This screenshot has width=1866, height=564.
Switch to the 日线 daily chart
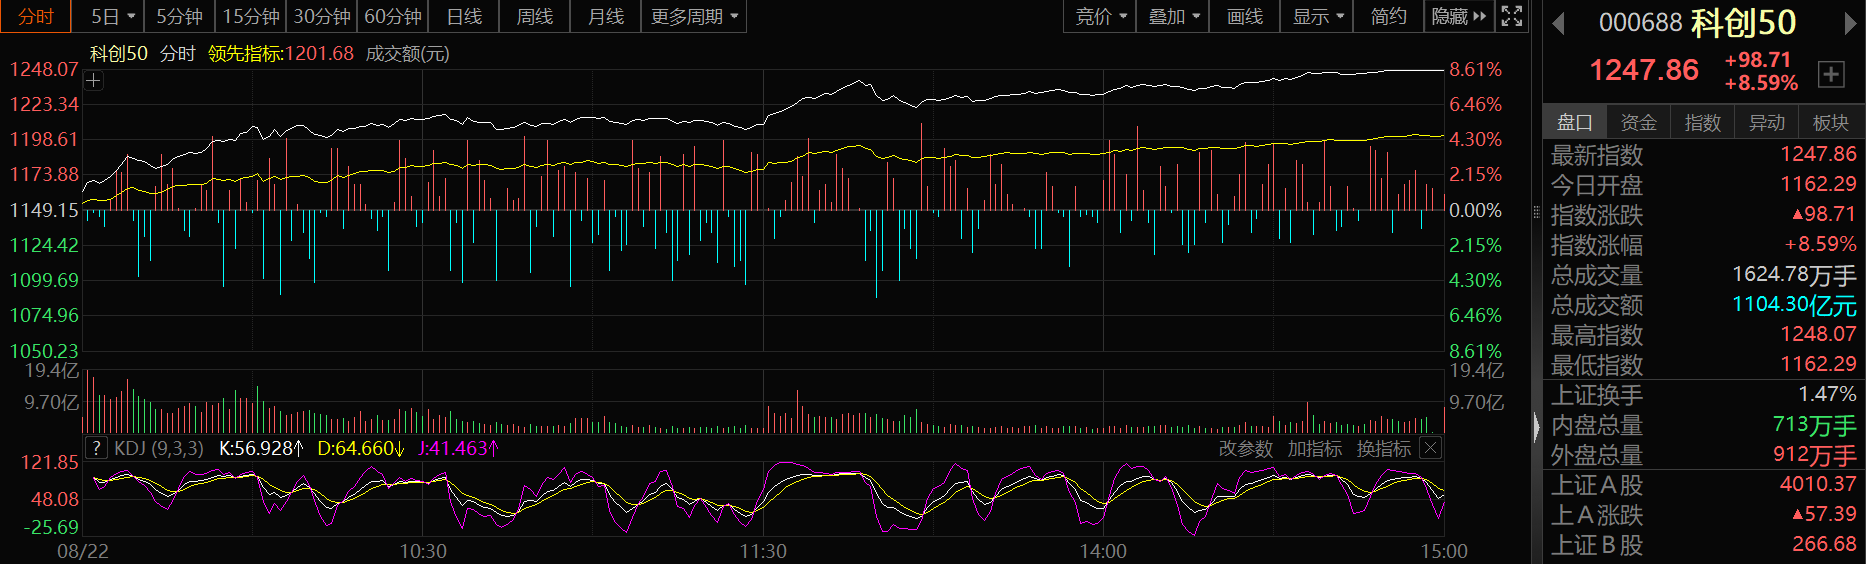point(464,16)
